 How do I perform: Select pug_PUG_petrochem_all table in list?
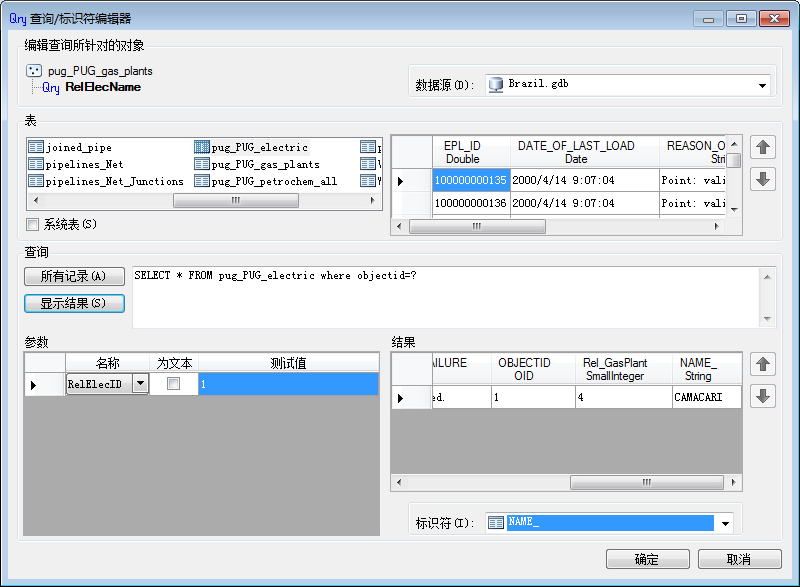[273, 182]
